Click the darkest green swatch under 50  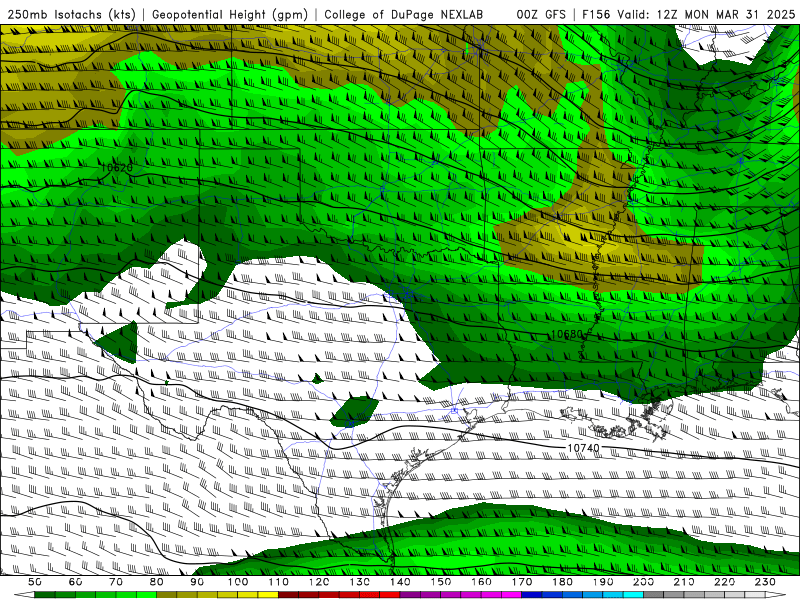tap(45, 595)
